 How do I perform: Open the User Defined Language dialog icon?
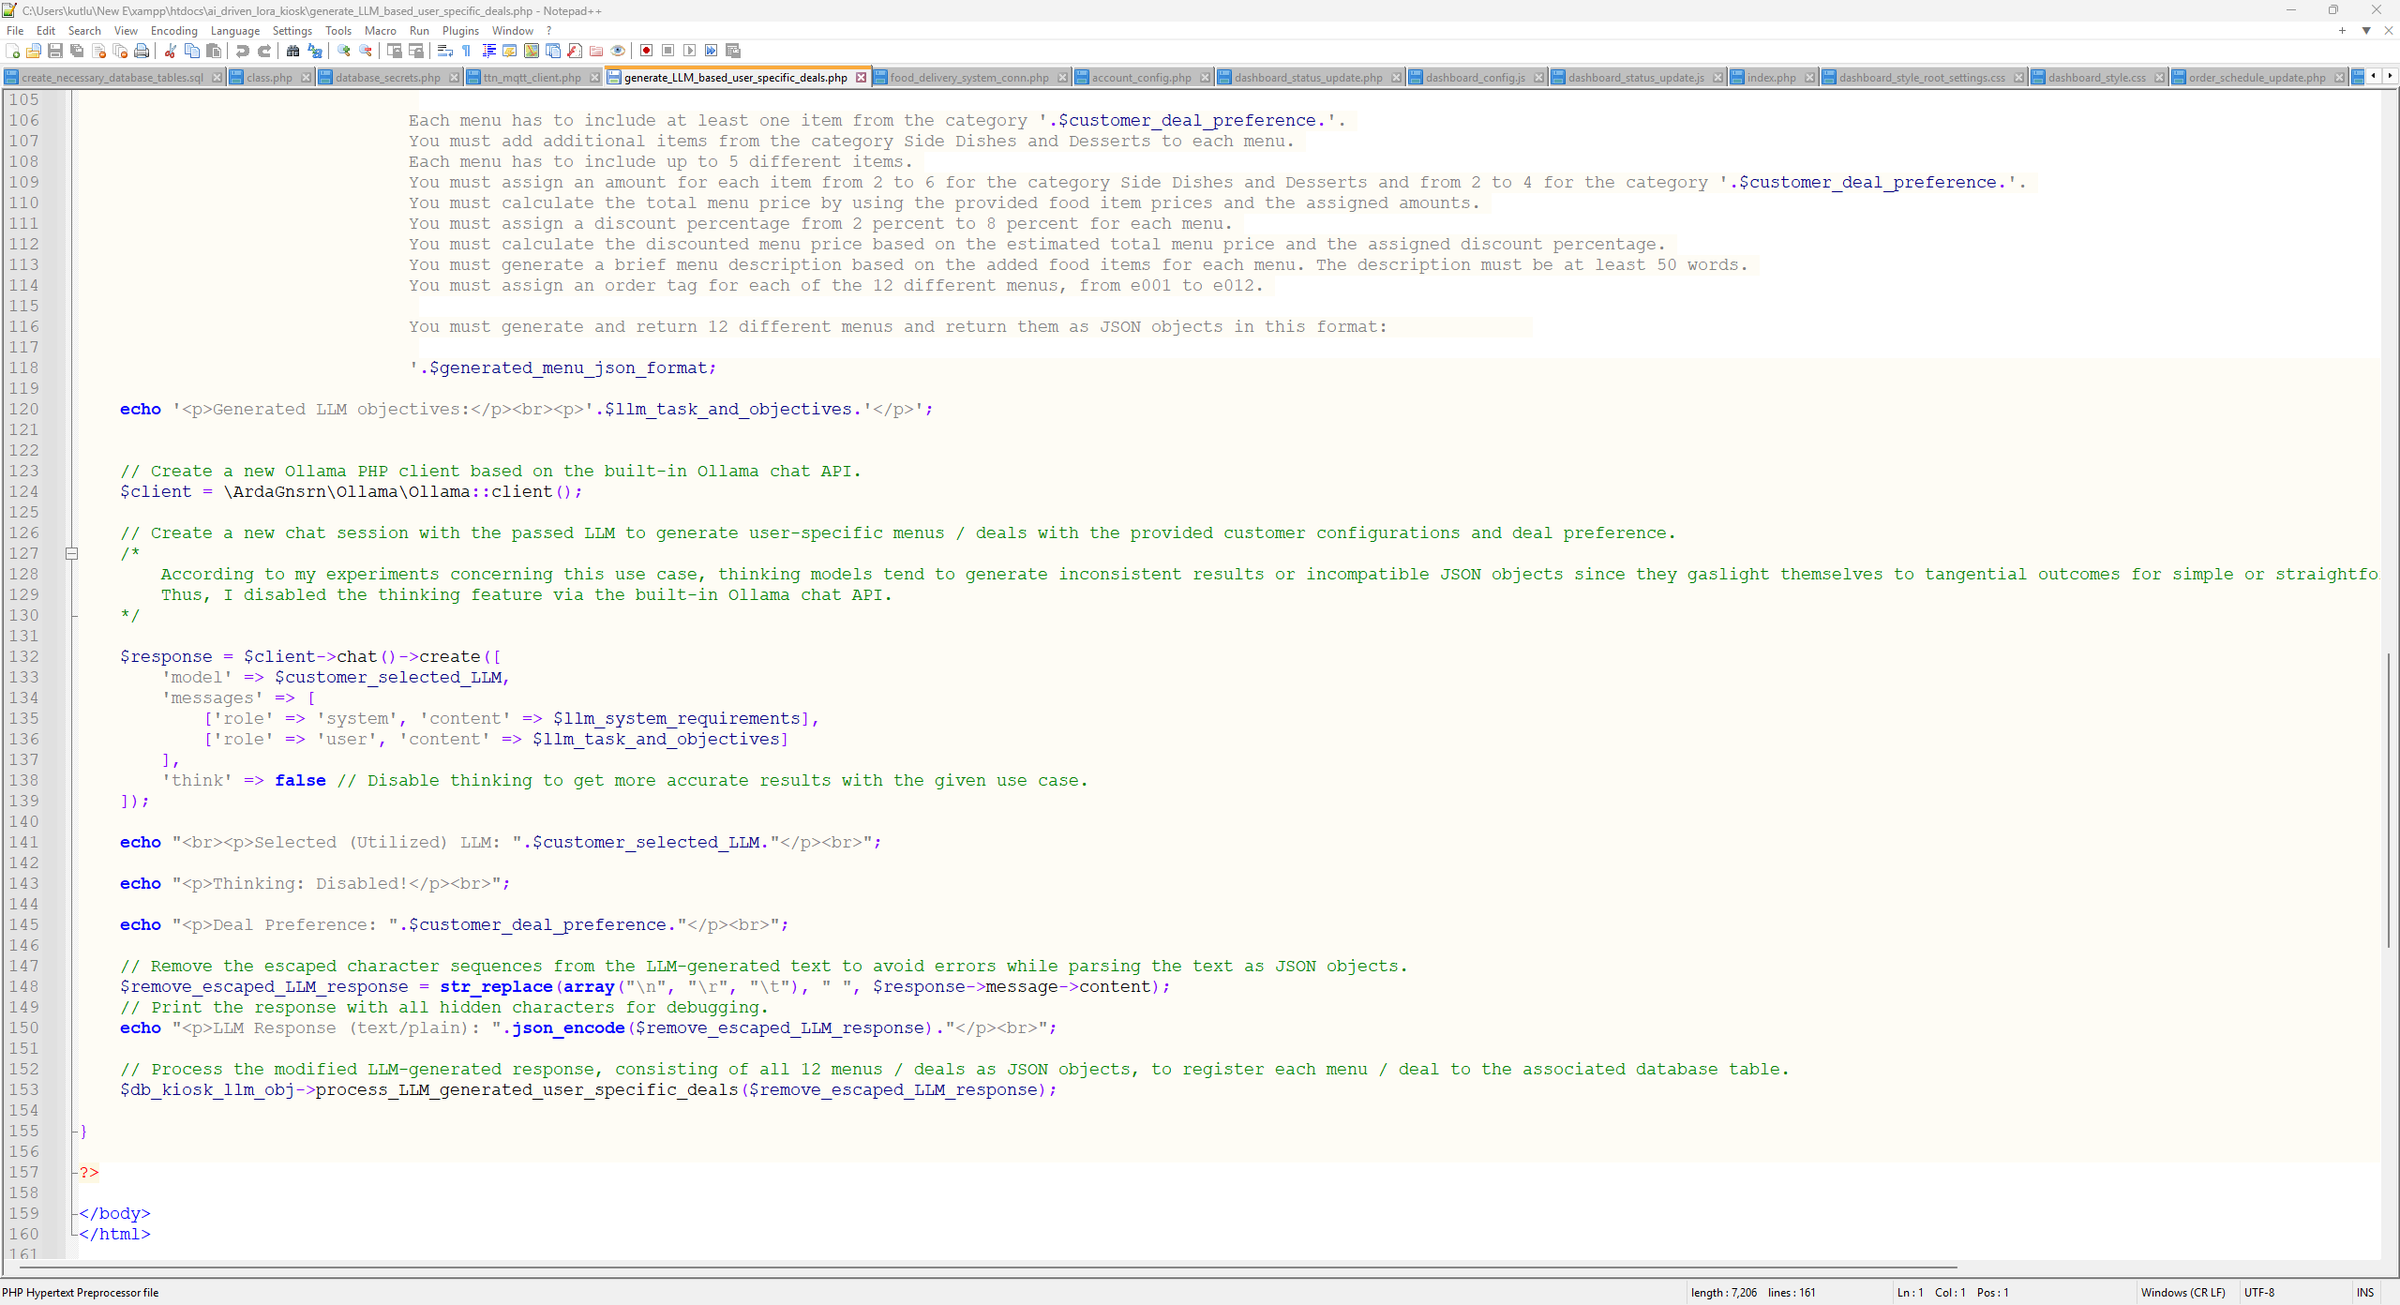[x=510, y=51]
